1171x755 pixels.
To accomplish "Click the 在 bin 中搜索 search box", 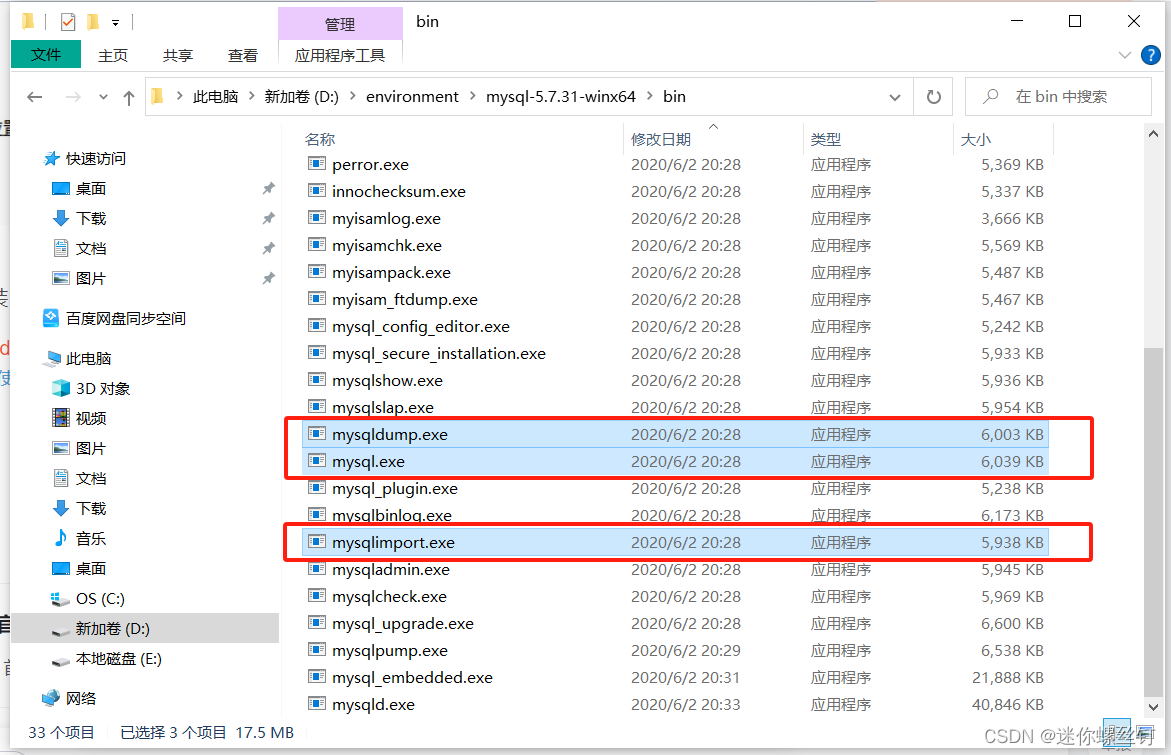I will pos(1058,96).
